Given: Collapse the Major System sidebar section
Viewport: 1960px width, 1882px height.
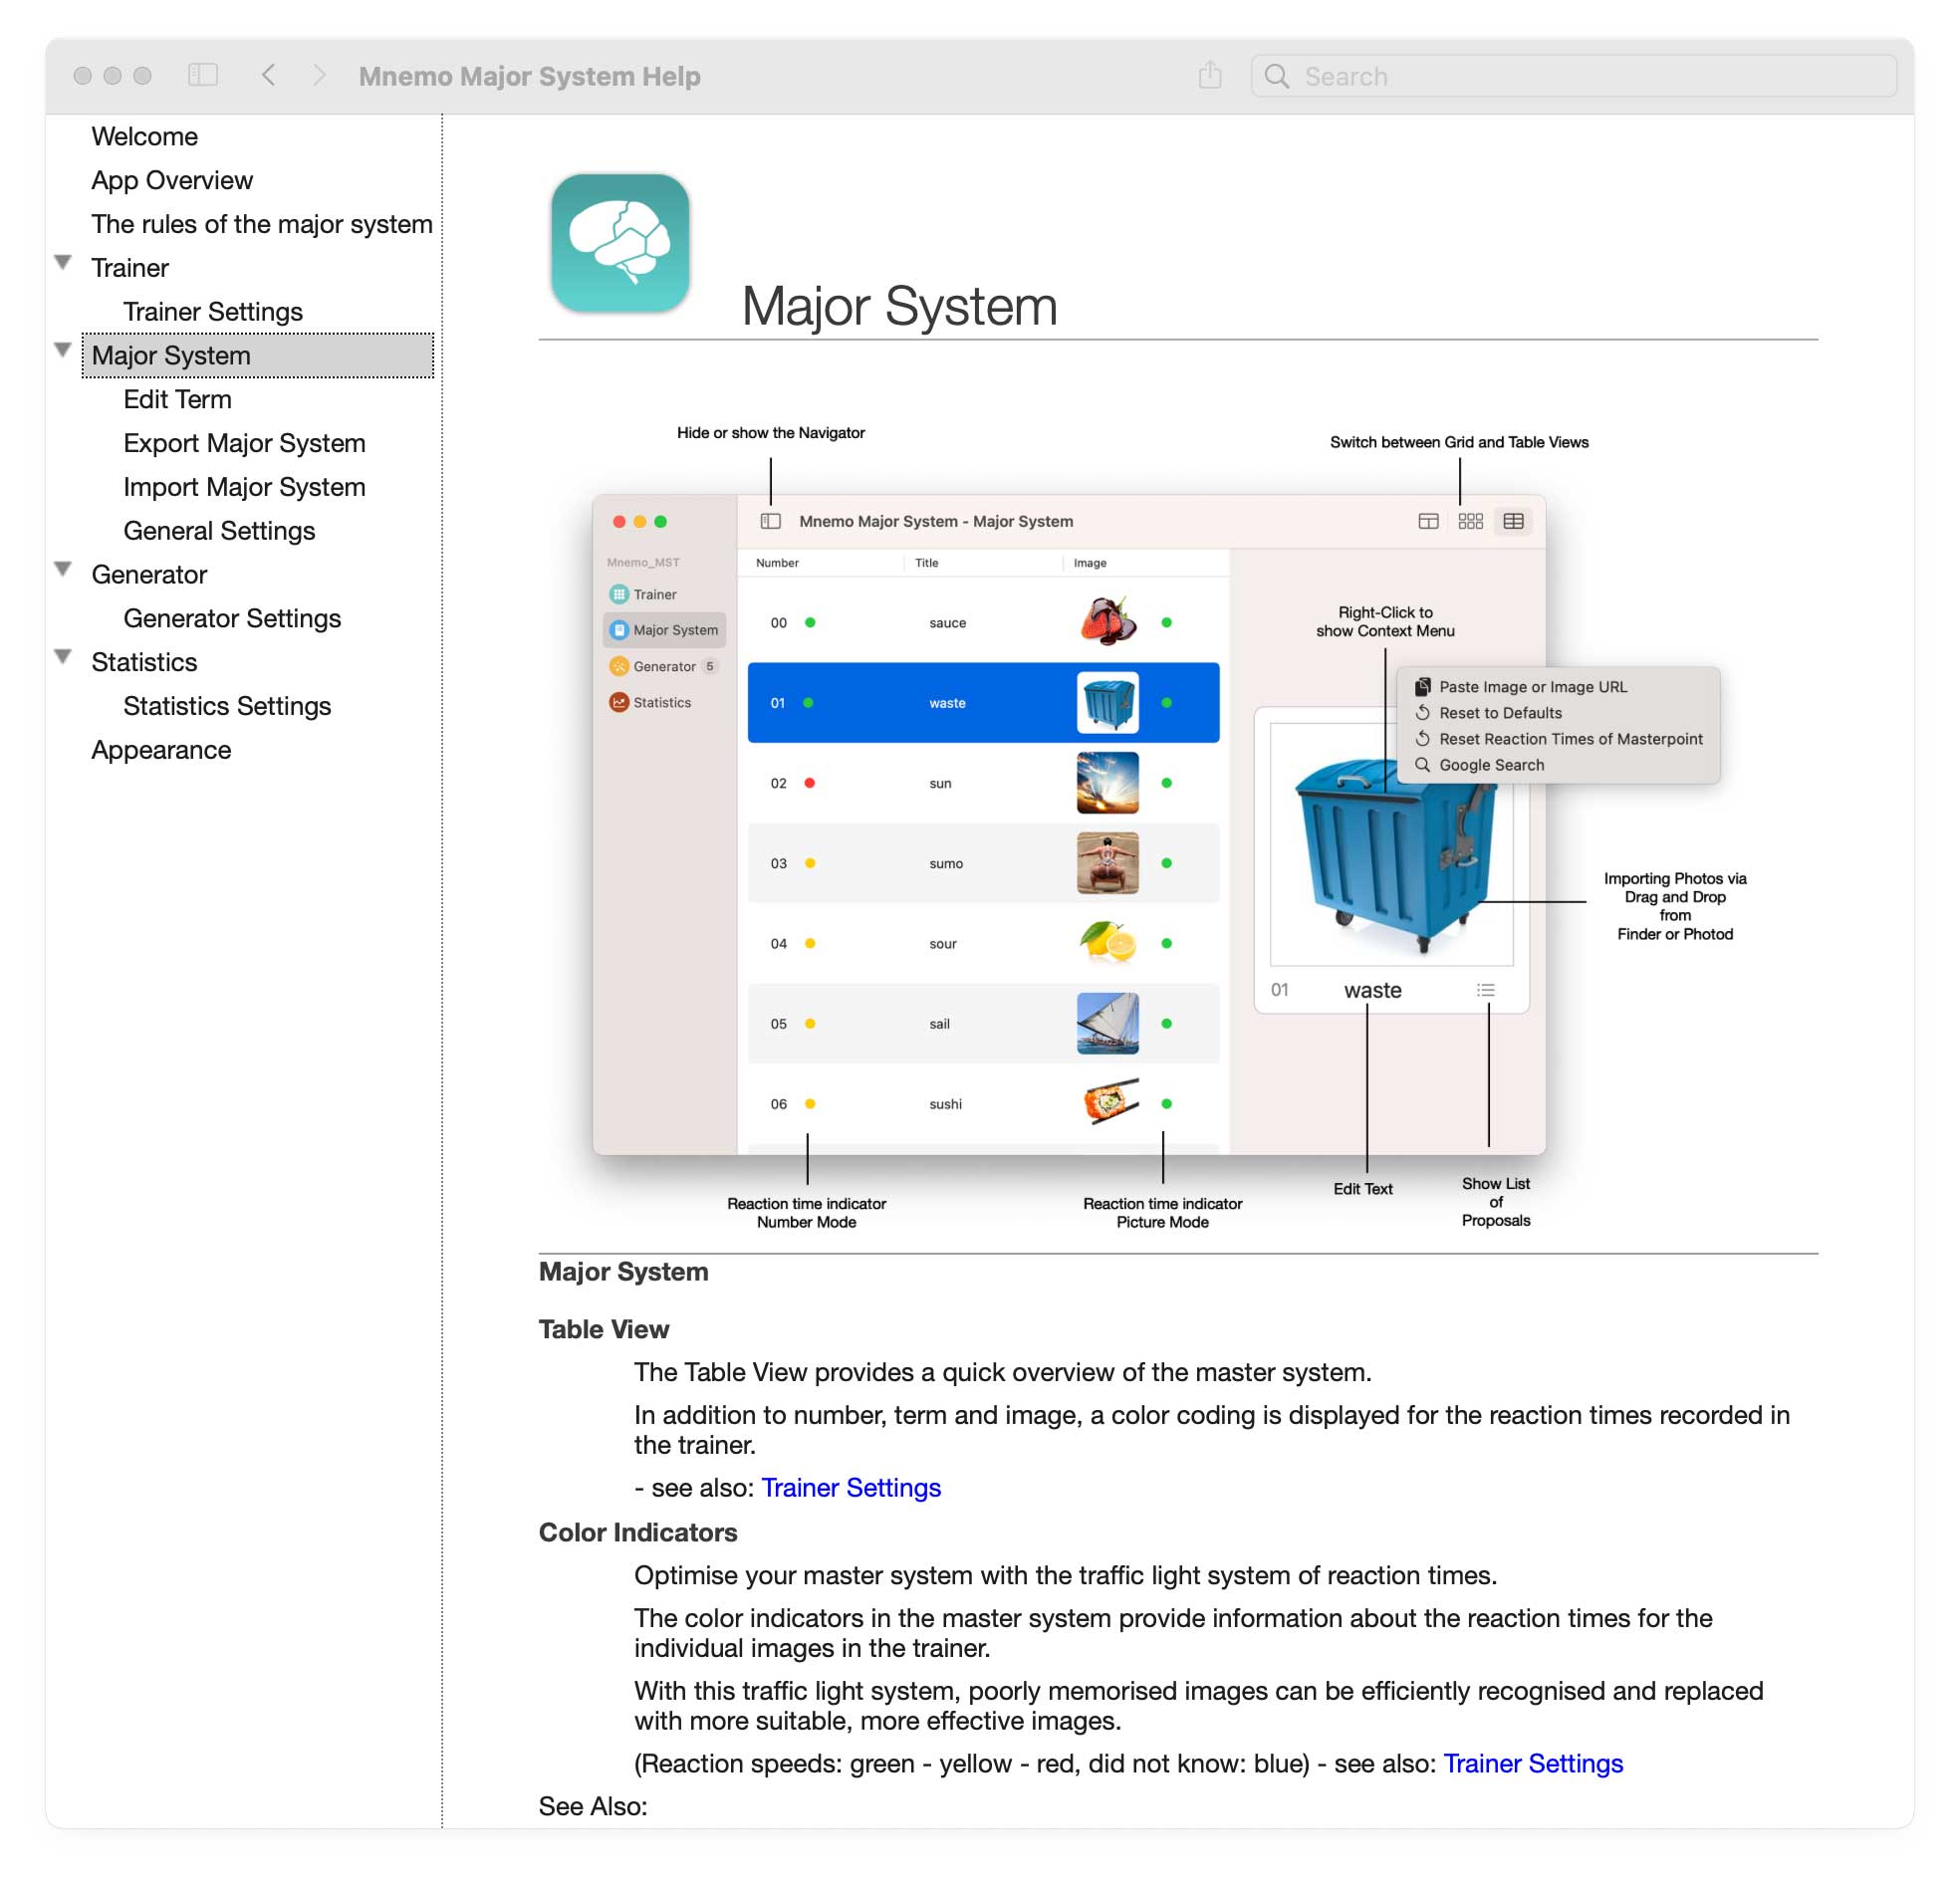Looking at the screenshot, I should (64, 350).
